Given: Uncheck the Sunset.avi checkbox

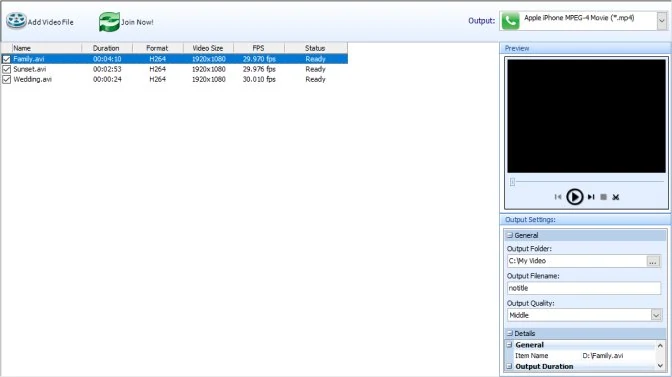Looking at the screenshot, I should [x=6, y=69].
